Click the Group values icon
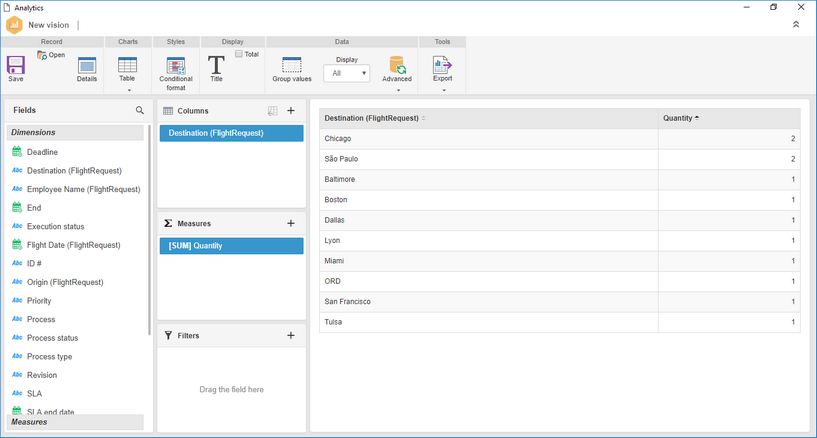The height and width of the screenshot is (438, 817). point(292,65)
